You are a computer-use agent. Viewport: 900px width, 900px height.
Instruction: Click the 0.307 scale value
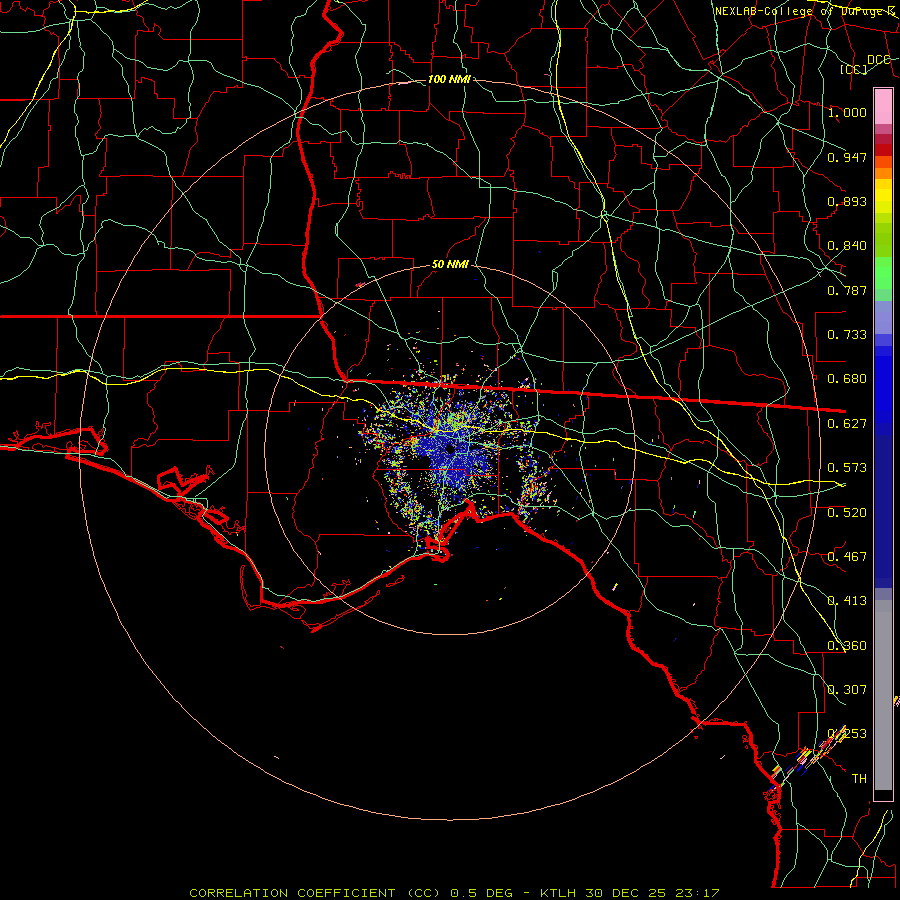pos(847,690)
